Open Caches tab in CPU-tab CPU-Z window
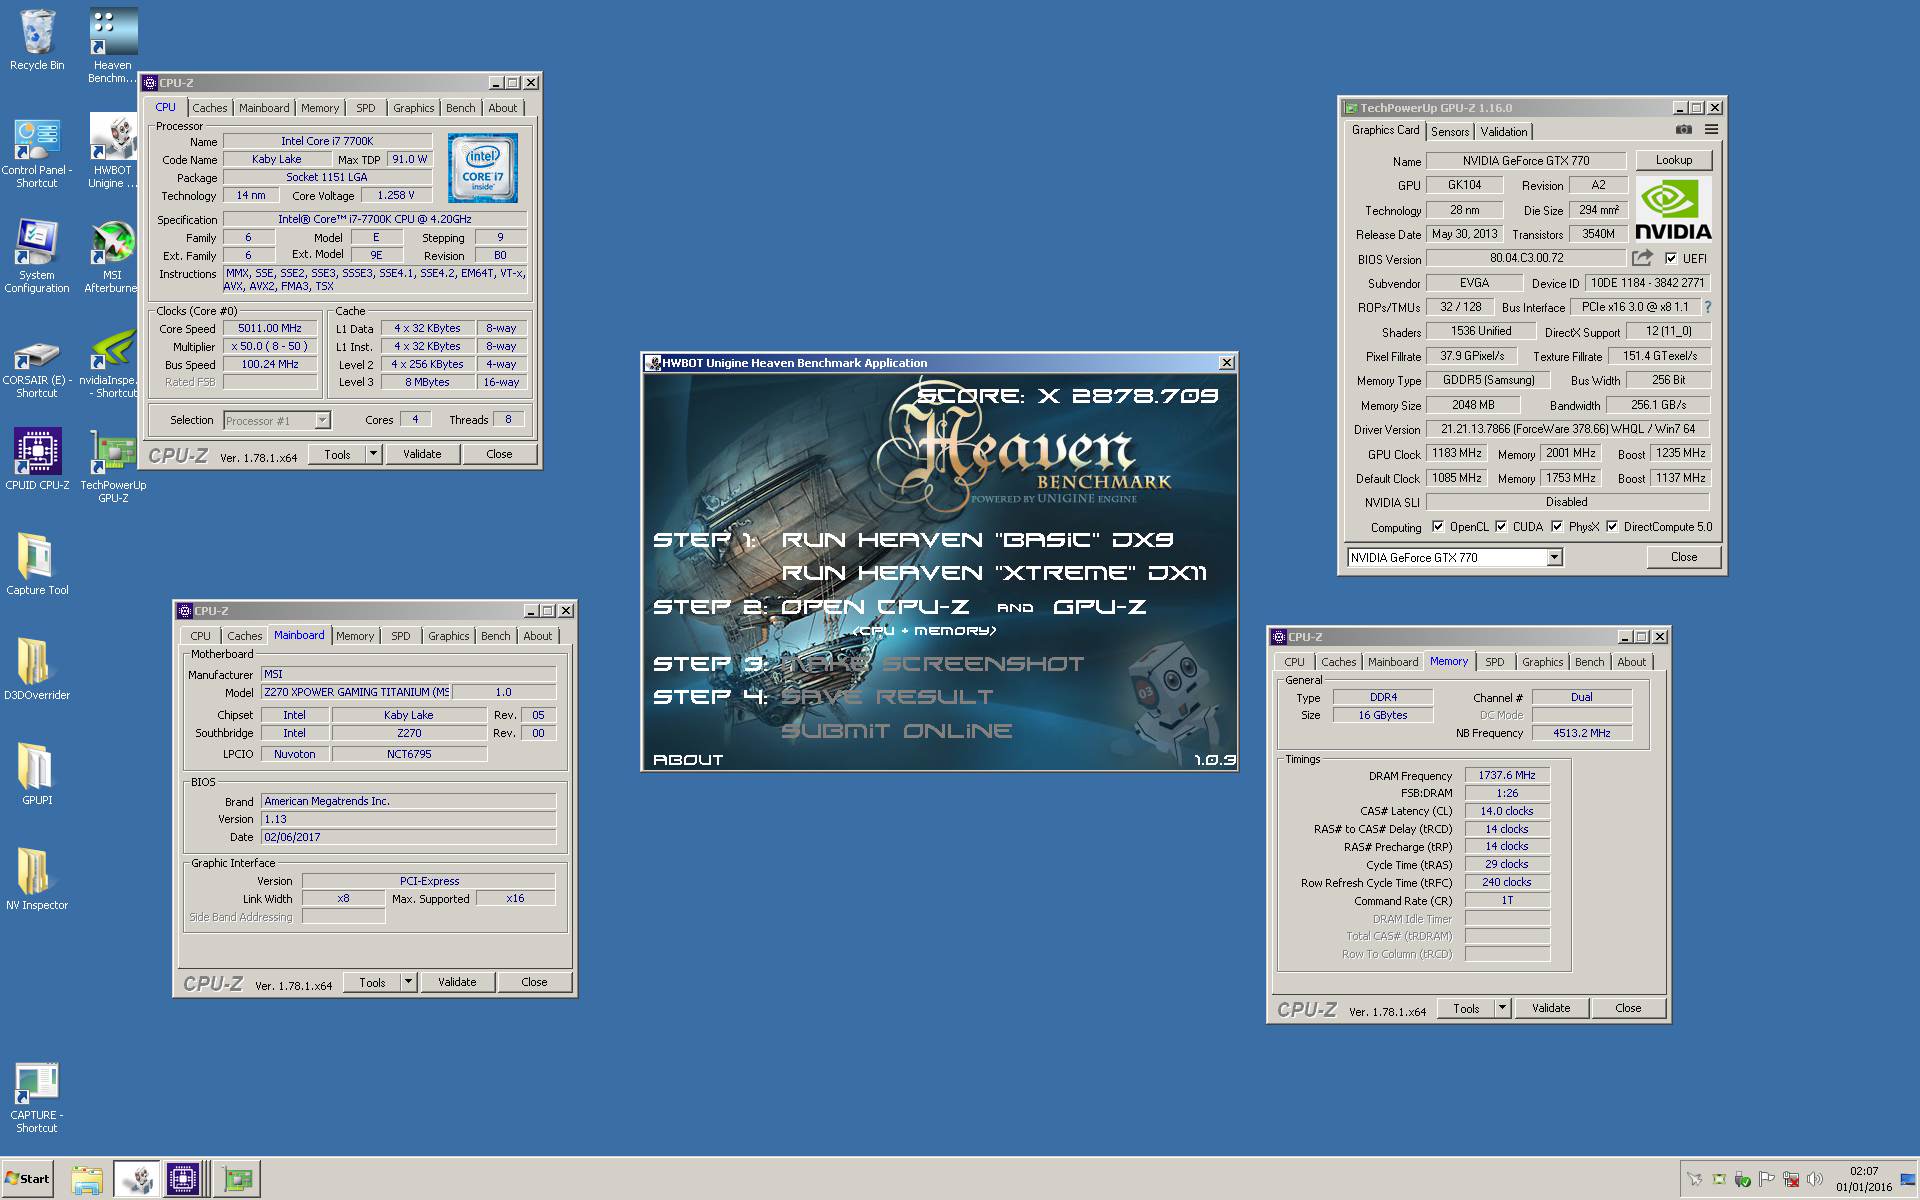 [210, 108]
